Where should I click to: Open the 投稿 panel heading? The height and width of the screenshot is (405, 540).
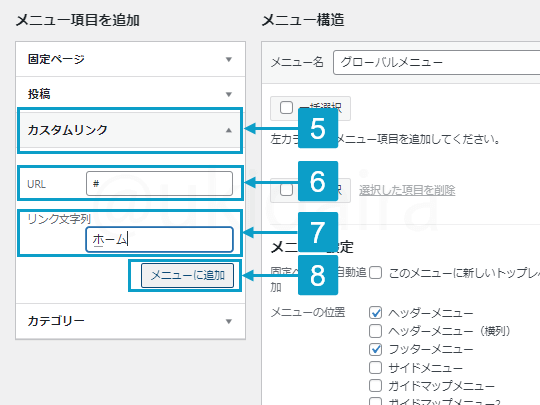pyautogui.click(x=130, y=94)
